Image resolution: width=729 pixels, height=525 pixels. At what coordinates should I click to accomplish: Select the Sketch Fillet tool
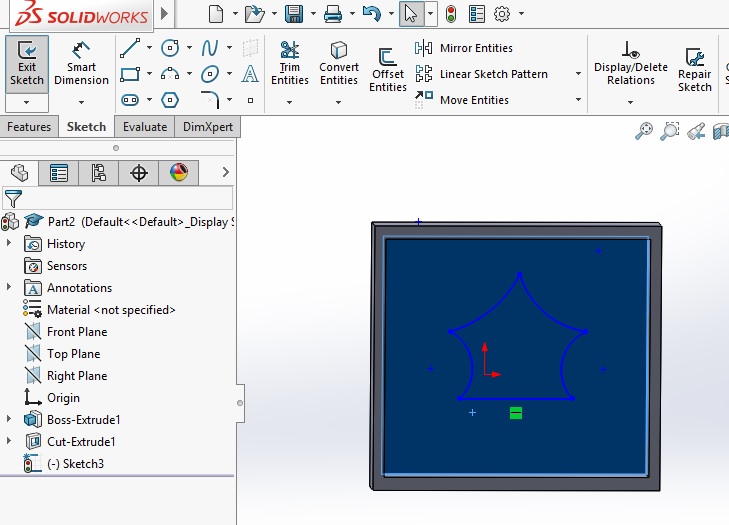point(210,100)
